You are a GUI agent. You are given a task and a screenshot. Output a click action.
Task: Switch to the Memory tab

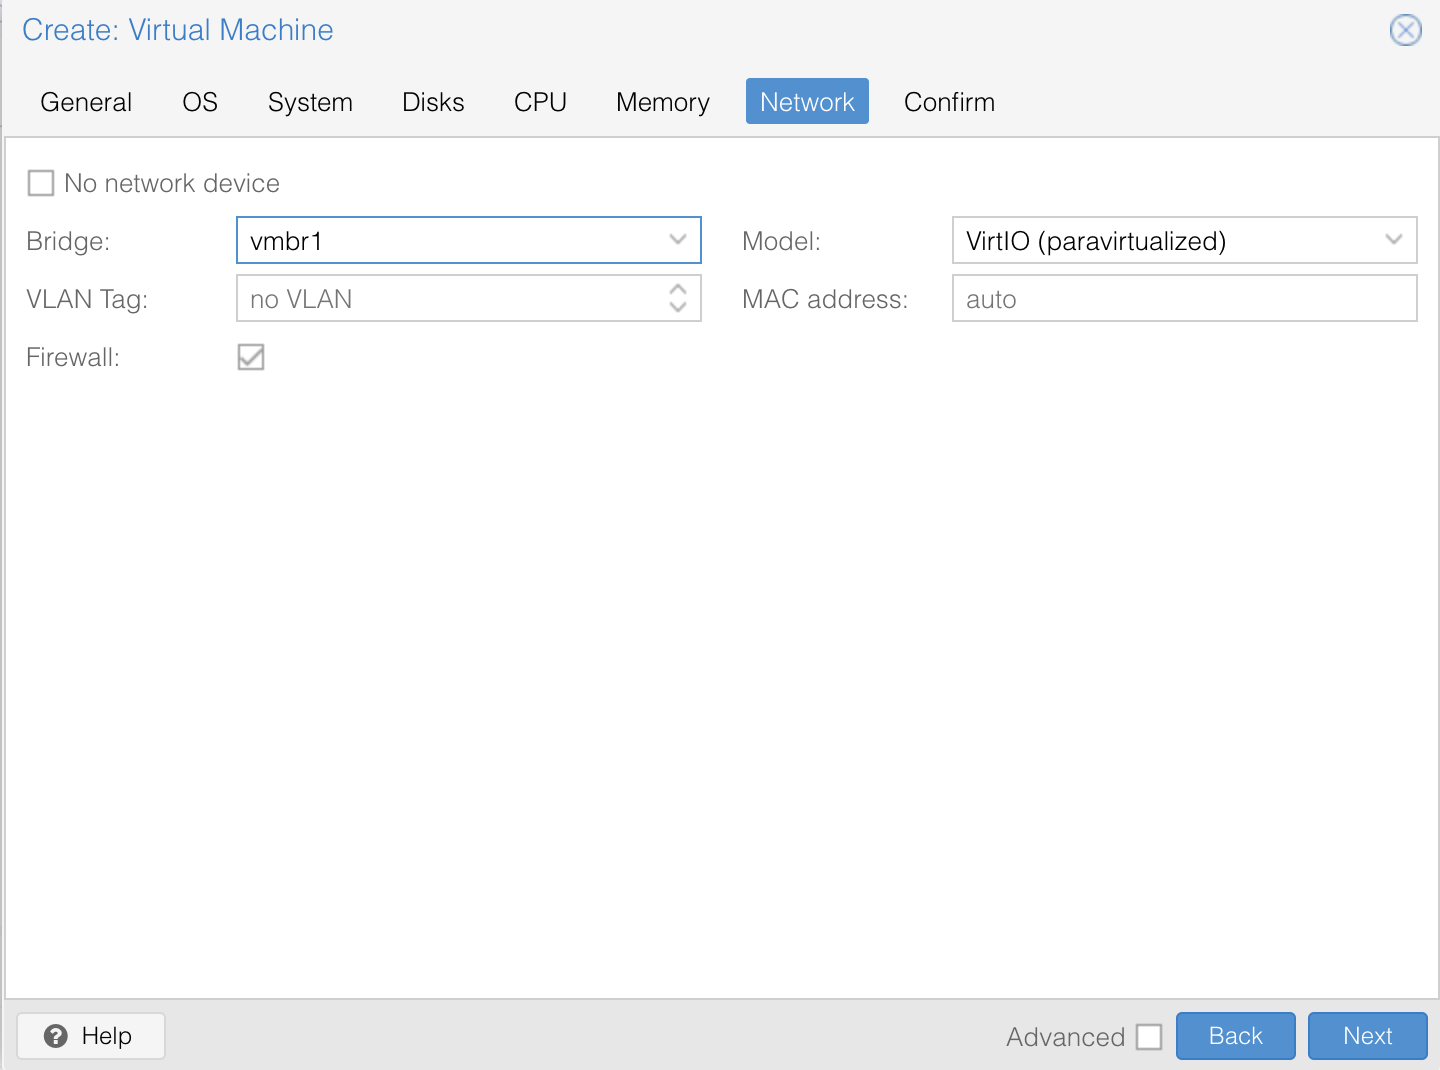(x=662, y=101)
